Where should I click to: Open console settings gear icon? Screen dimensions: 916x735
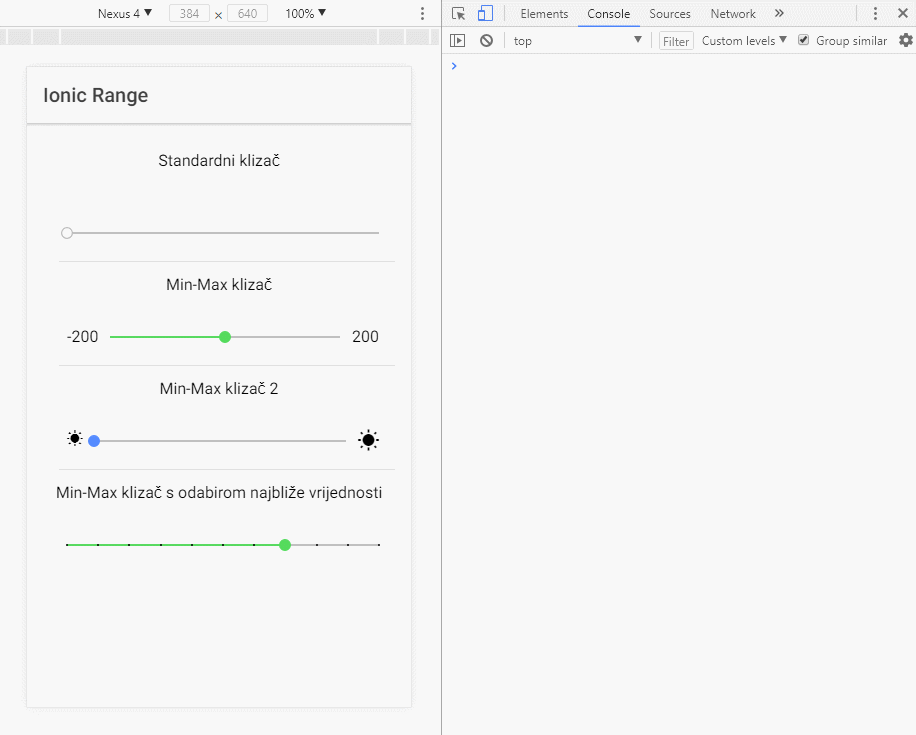906,41
